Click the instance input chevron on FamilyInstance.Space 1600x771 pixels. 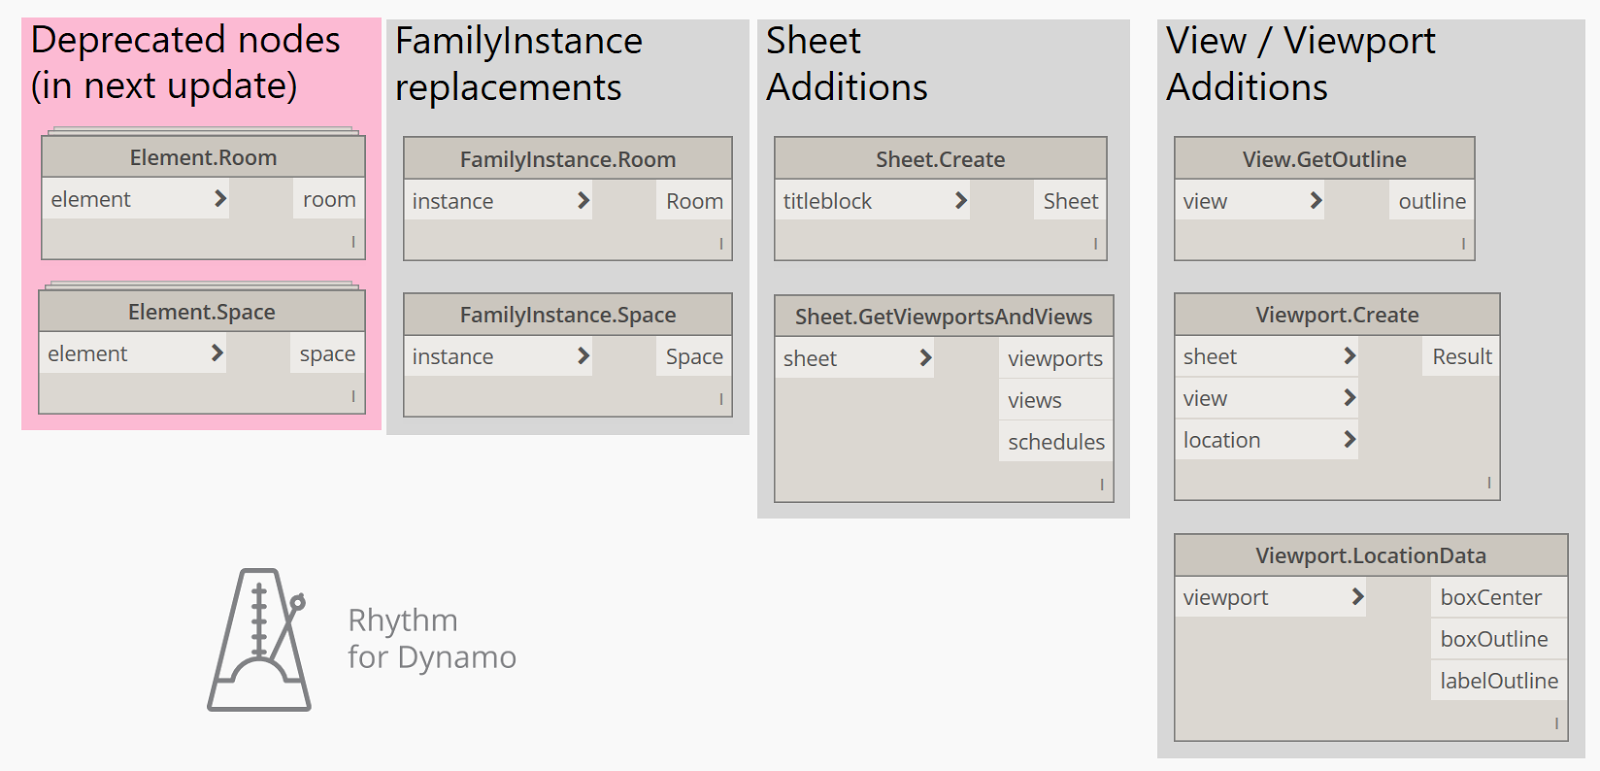pyautogui.click(x=583, y=356)
